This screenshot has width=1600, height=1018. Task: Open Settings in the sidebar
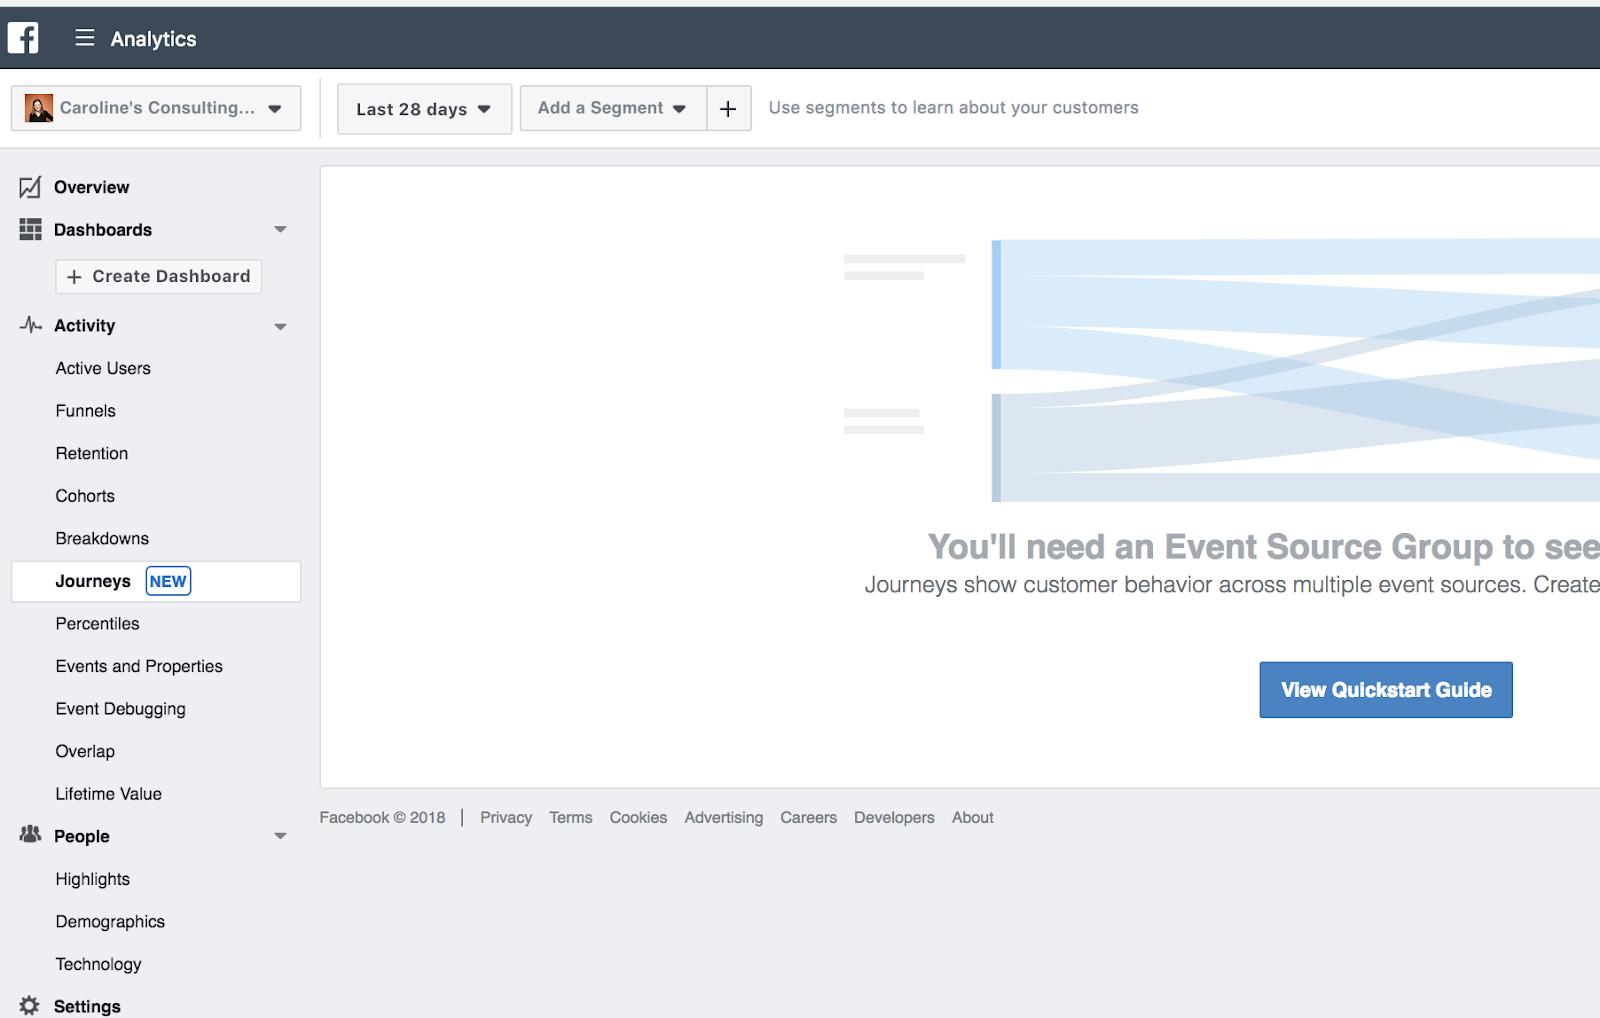click(87, 1006)
